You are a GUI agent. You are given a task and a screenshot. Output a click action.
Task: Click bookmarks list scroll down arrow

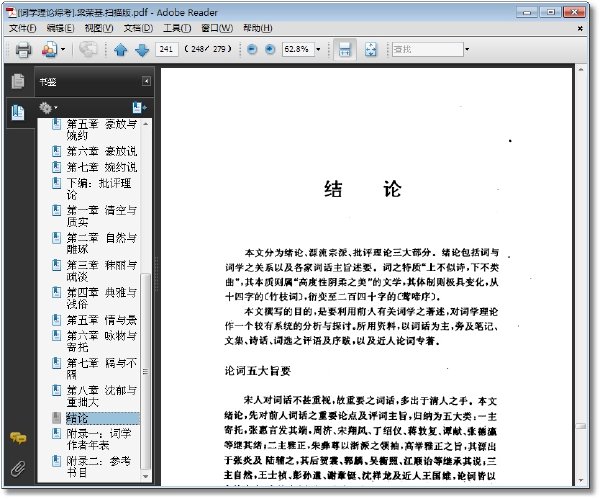coord(145,476)
